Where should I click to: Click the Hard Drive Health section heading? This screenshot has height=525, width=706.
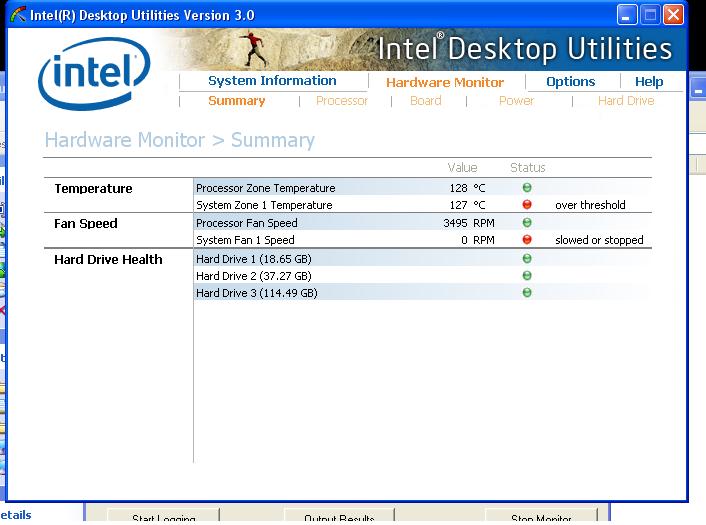point(108,259)
